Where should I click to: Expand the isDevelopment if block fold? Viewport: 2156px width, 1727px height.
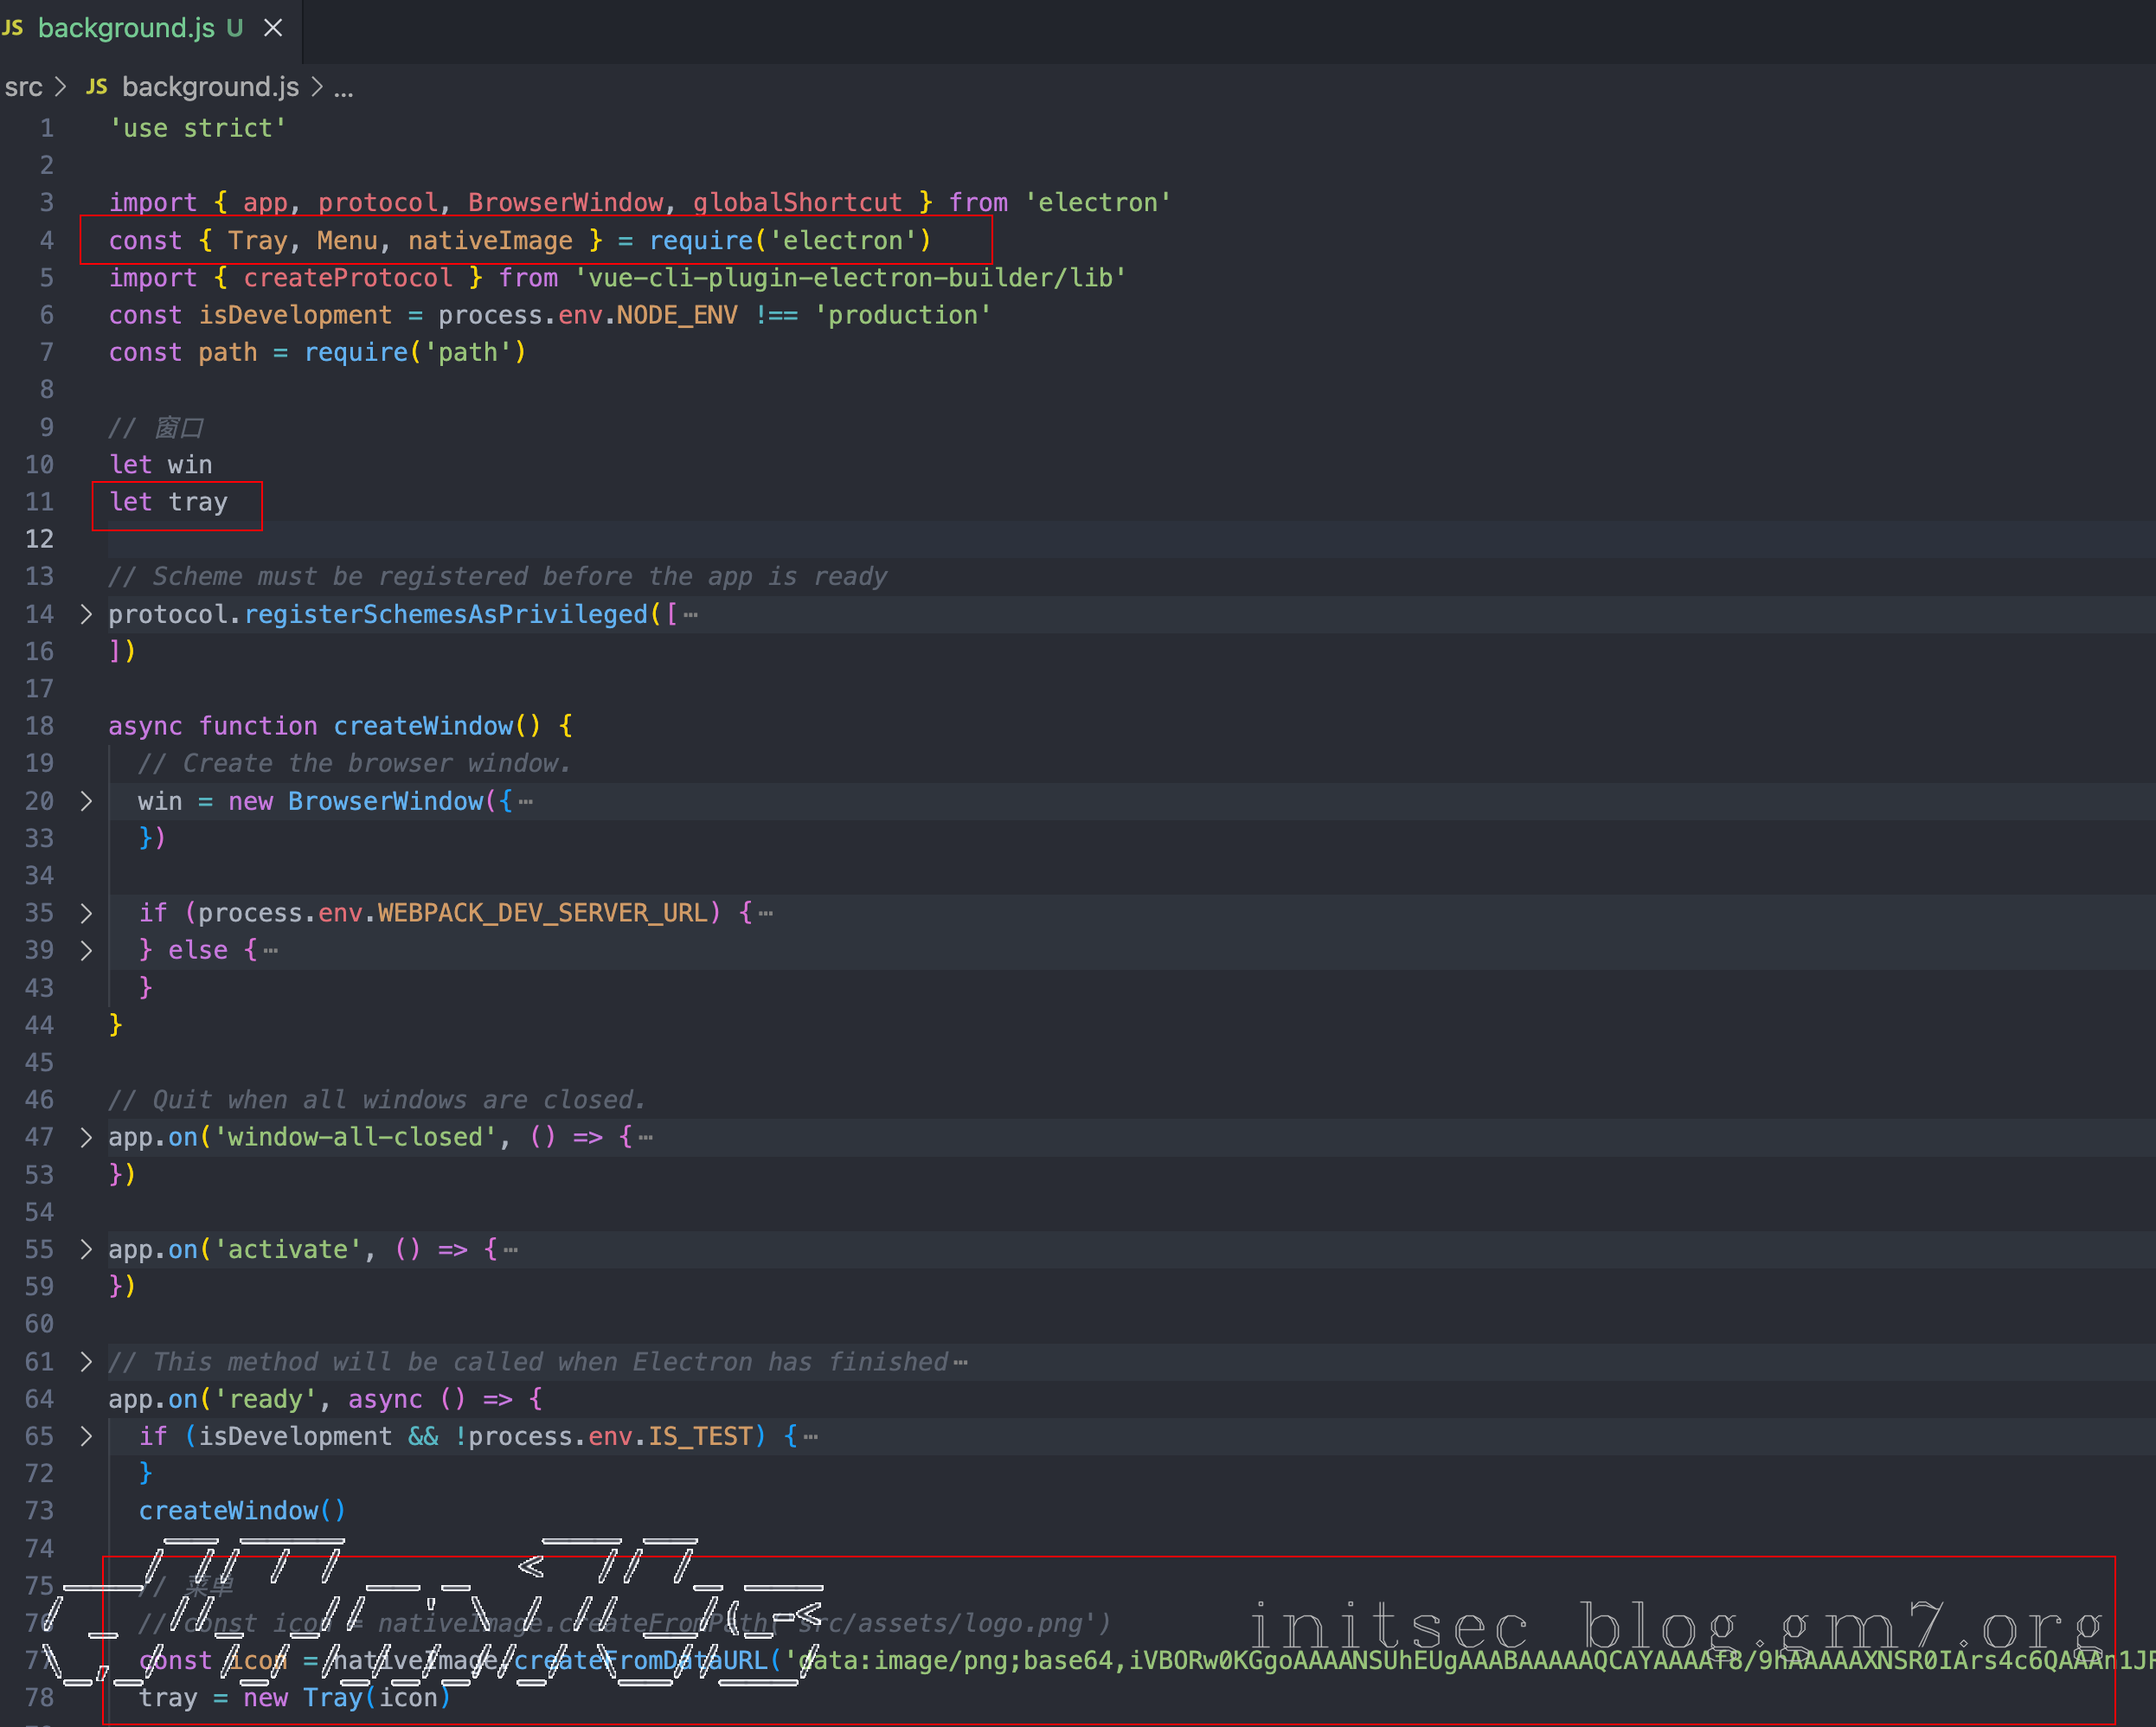[x=86, y=1436]
